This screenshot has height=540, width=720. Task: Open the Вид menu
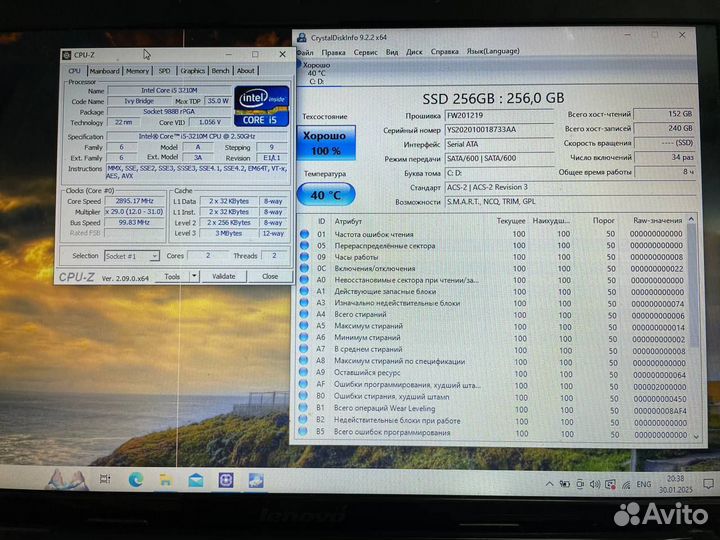pos(392,52)
